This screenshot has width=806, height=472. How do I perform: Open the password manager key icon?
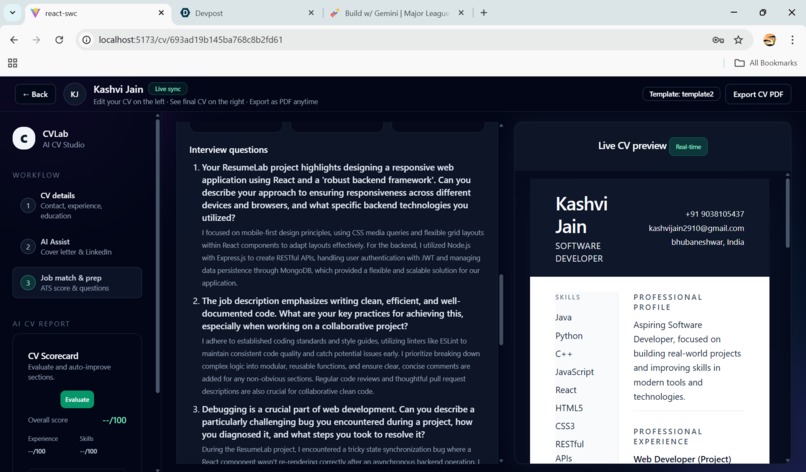[x=718, y=40]
